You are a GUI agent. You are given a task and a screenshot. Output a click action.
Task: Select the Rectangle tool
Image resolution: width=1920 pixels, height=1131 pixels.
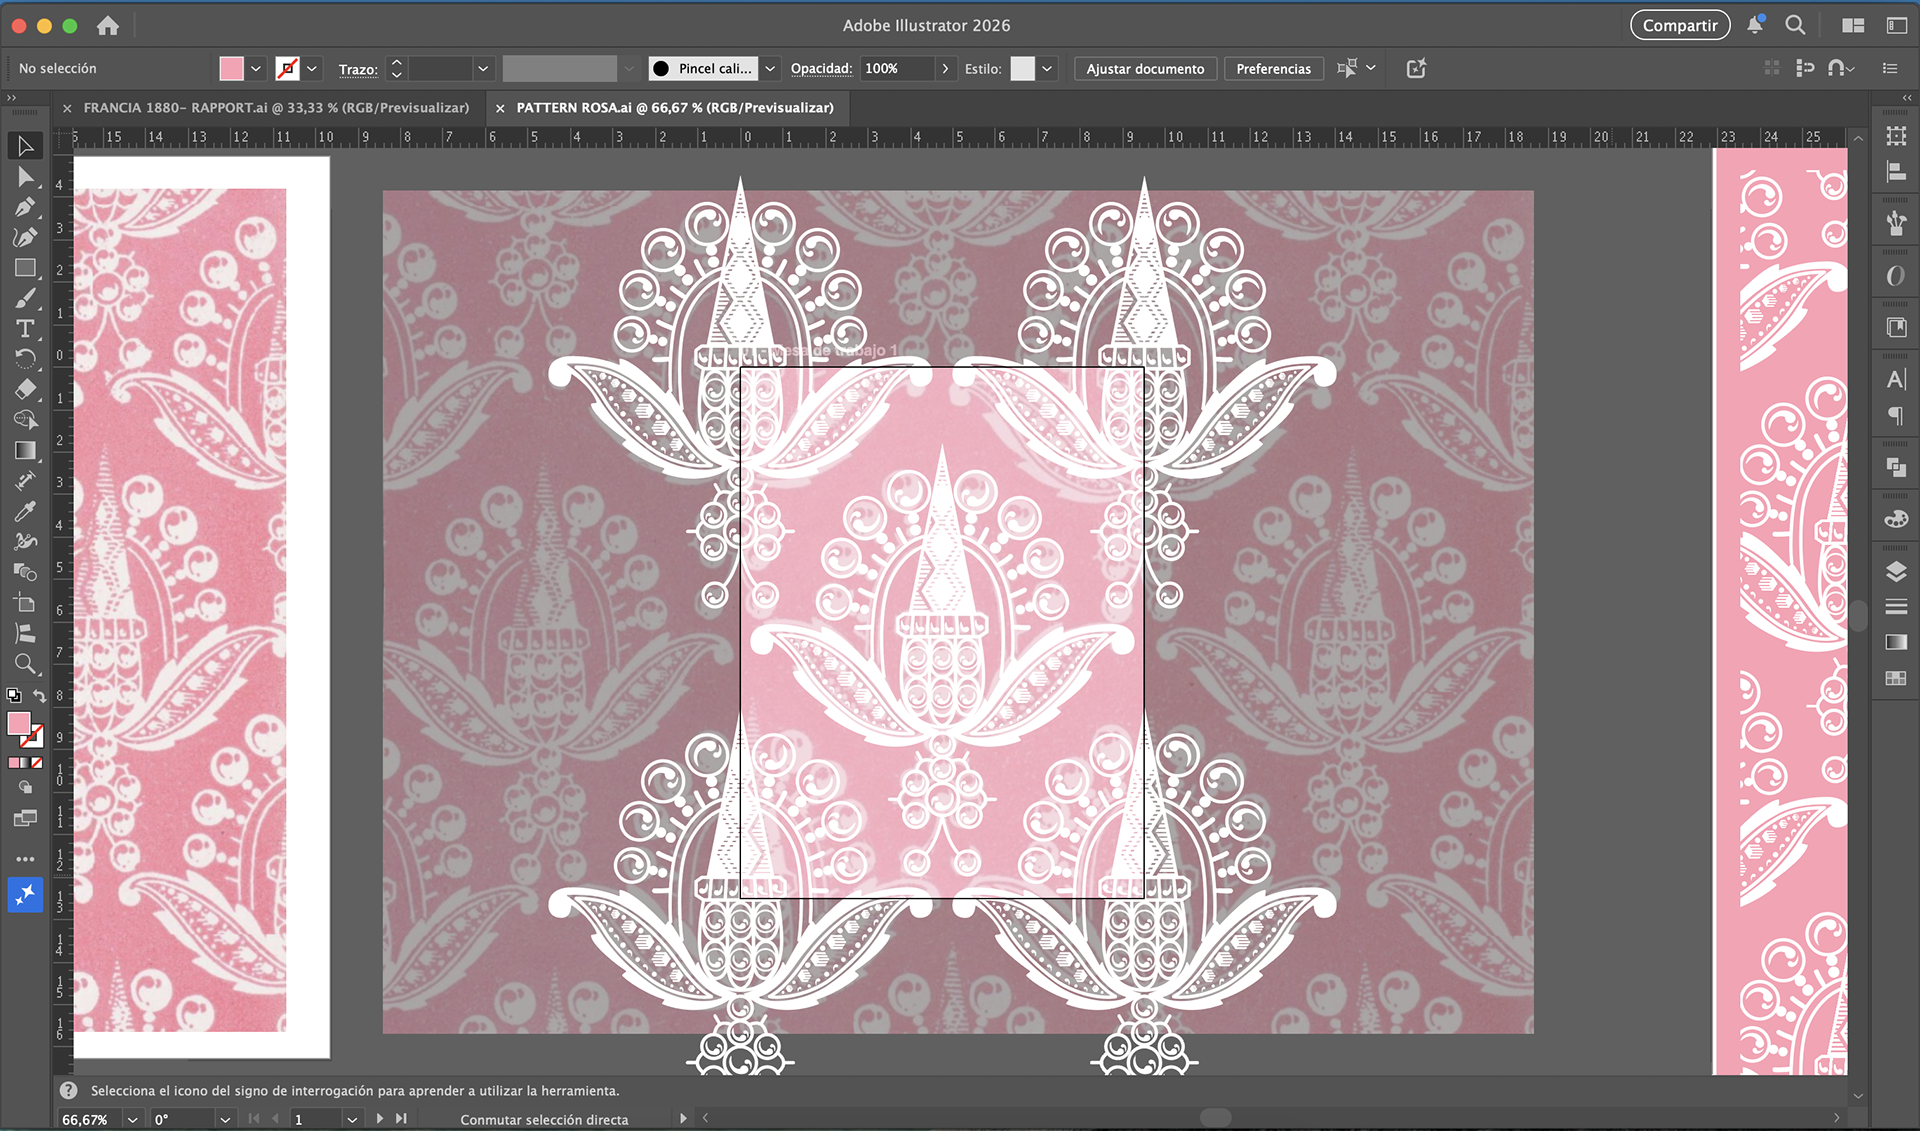click(25, 268)
